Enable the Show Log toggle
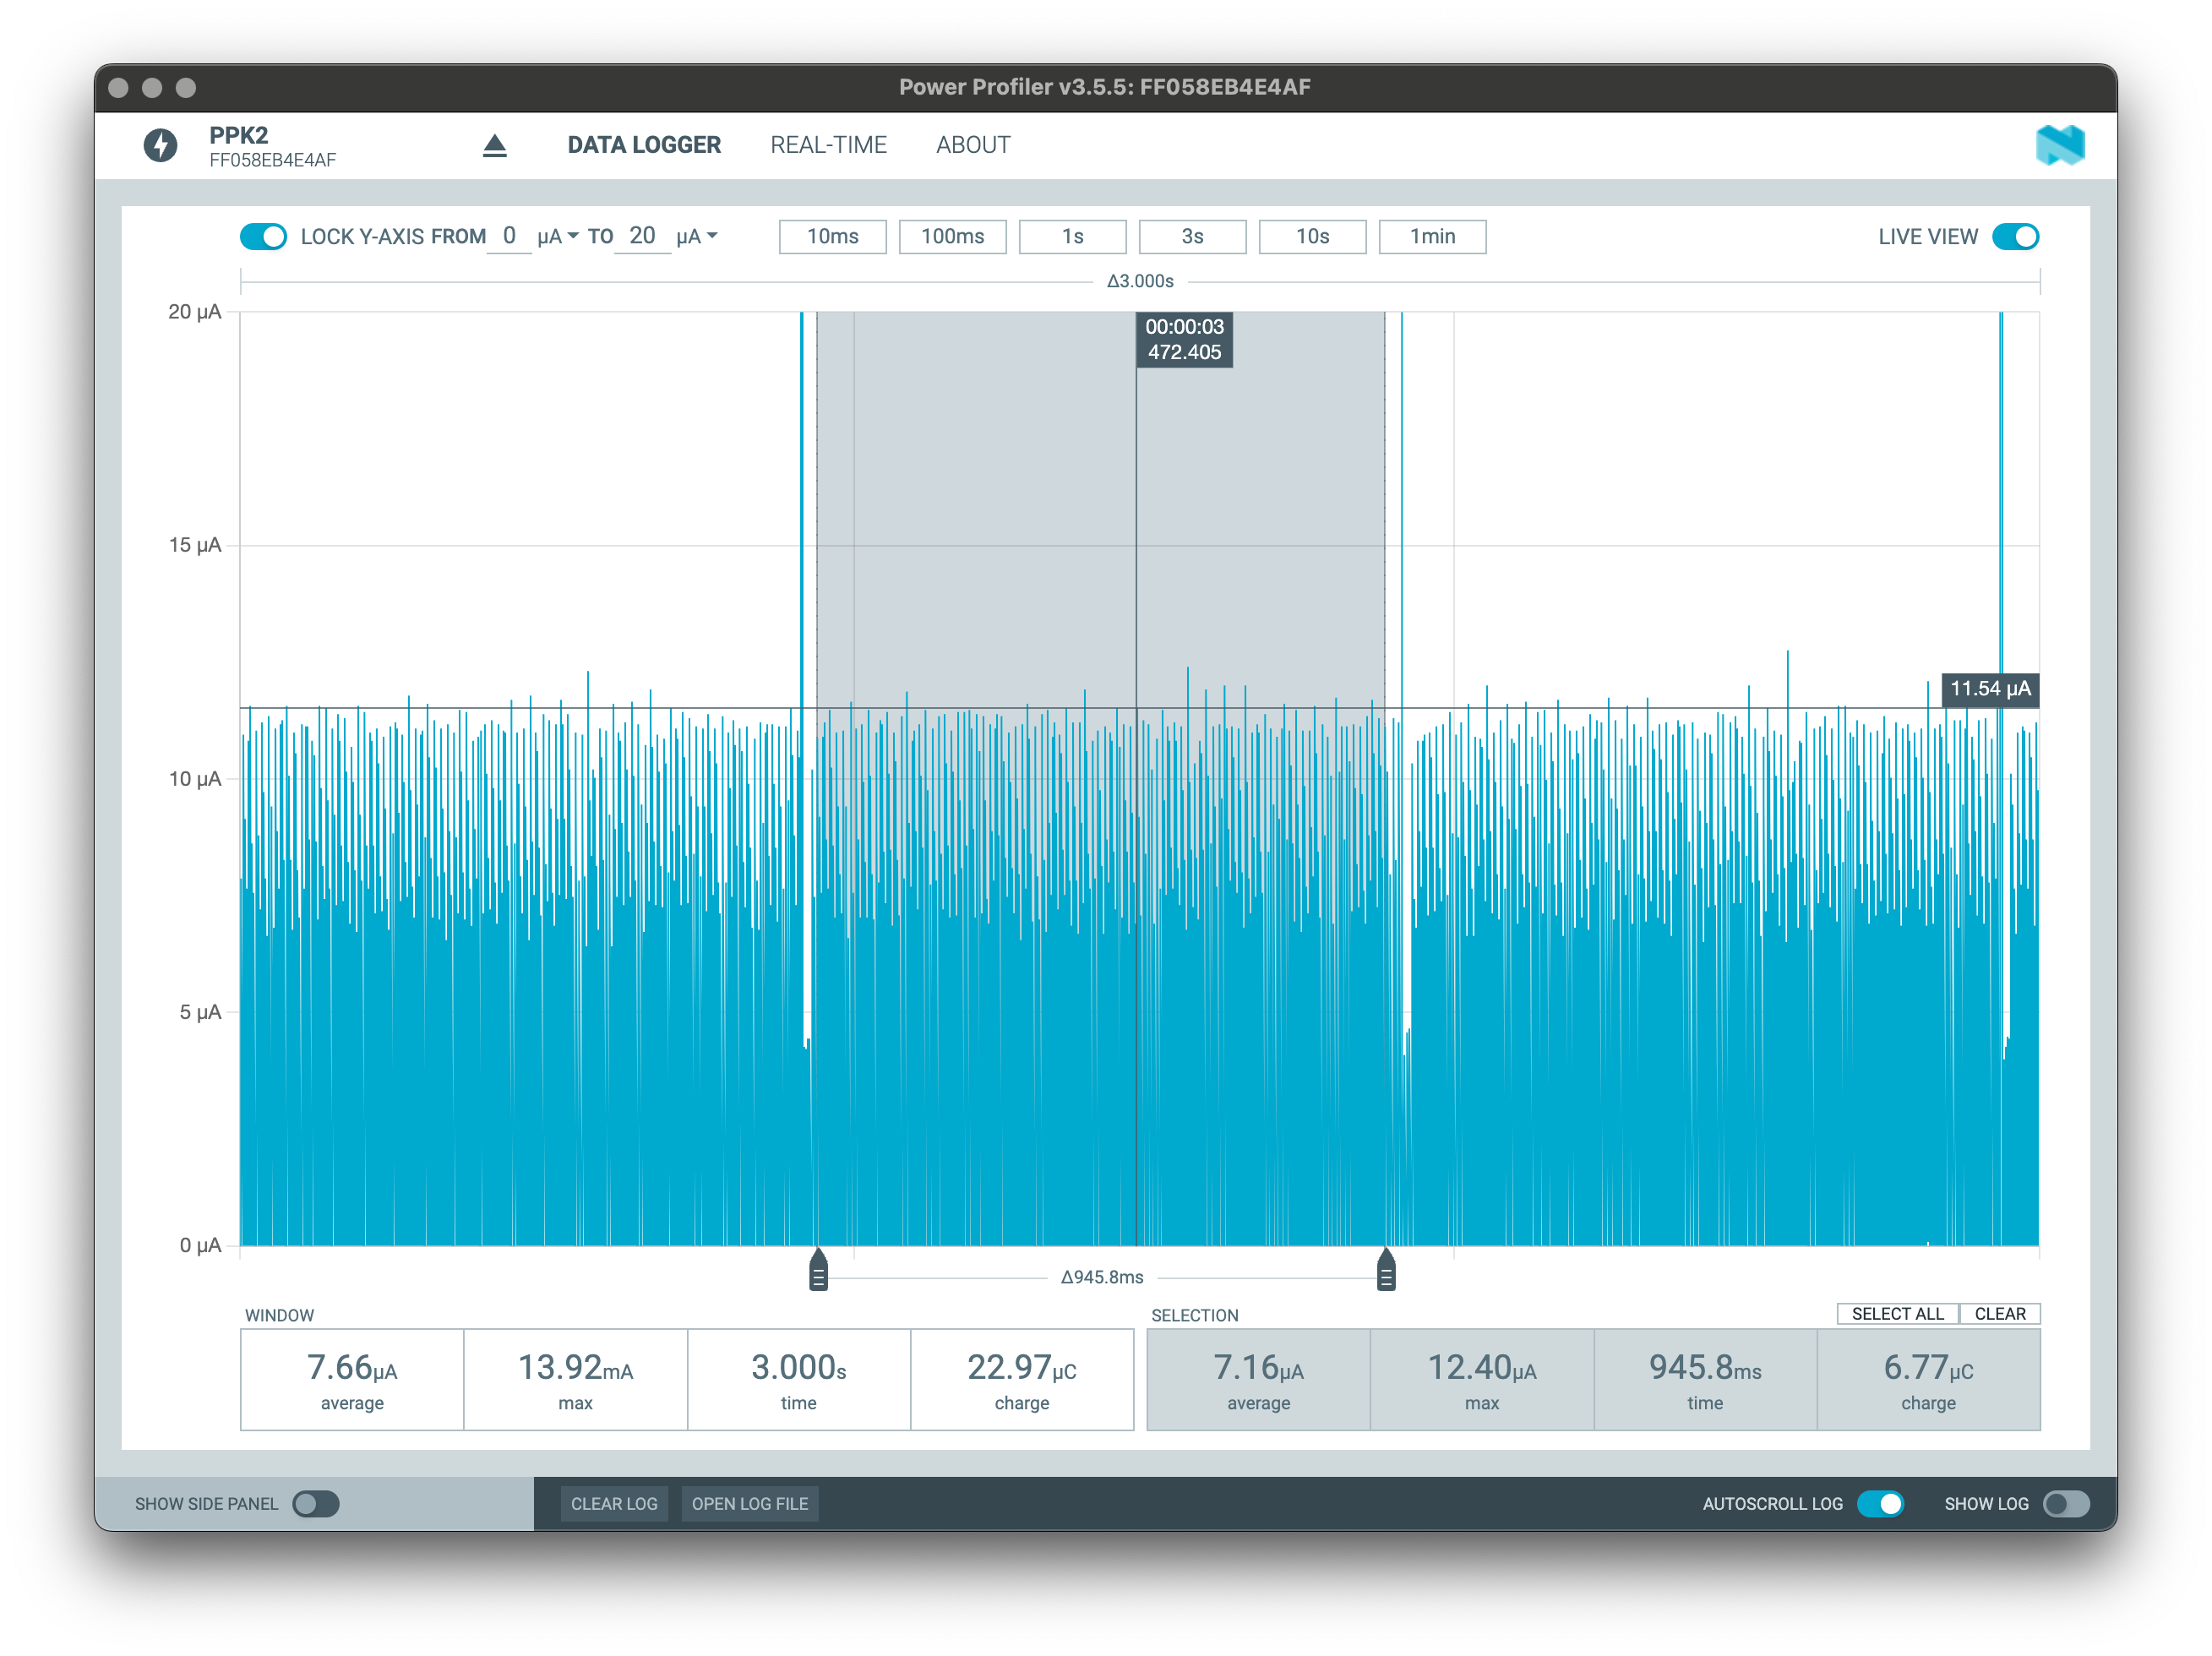The width and height of the screenshot is (2212, 1656). [2066, 1504]
